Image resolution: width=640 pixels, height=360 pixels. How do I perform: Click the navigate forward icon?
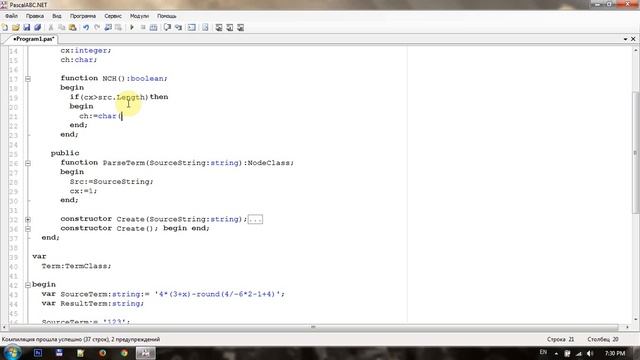point(118,27)
